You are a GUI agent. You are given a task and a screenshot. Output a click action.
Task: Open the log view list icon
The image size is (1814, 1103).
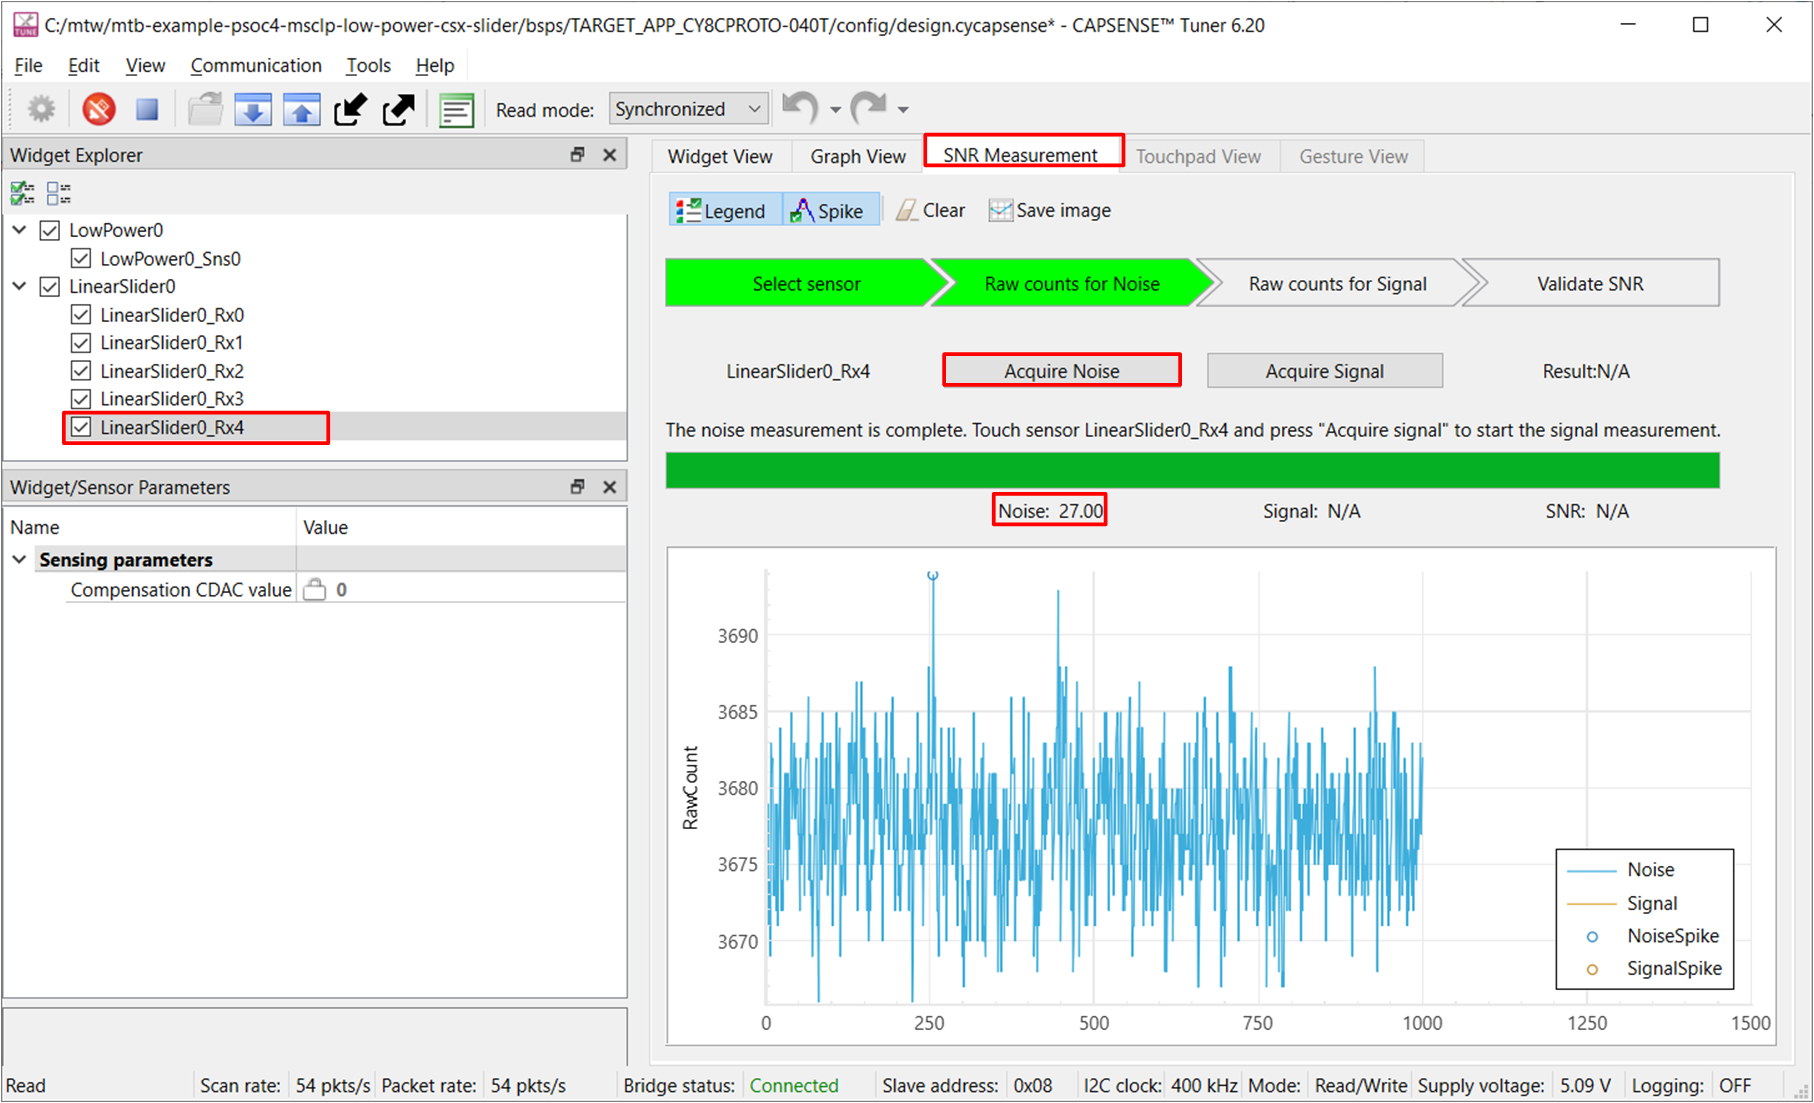(x=457, y=109)
